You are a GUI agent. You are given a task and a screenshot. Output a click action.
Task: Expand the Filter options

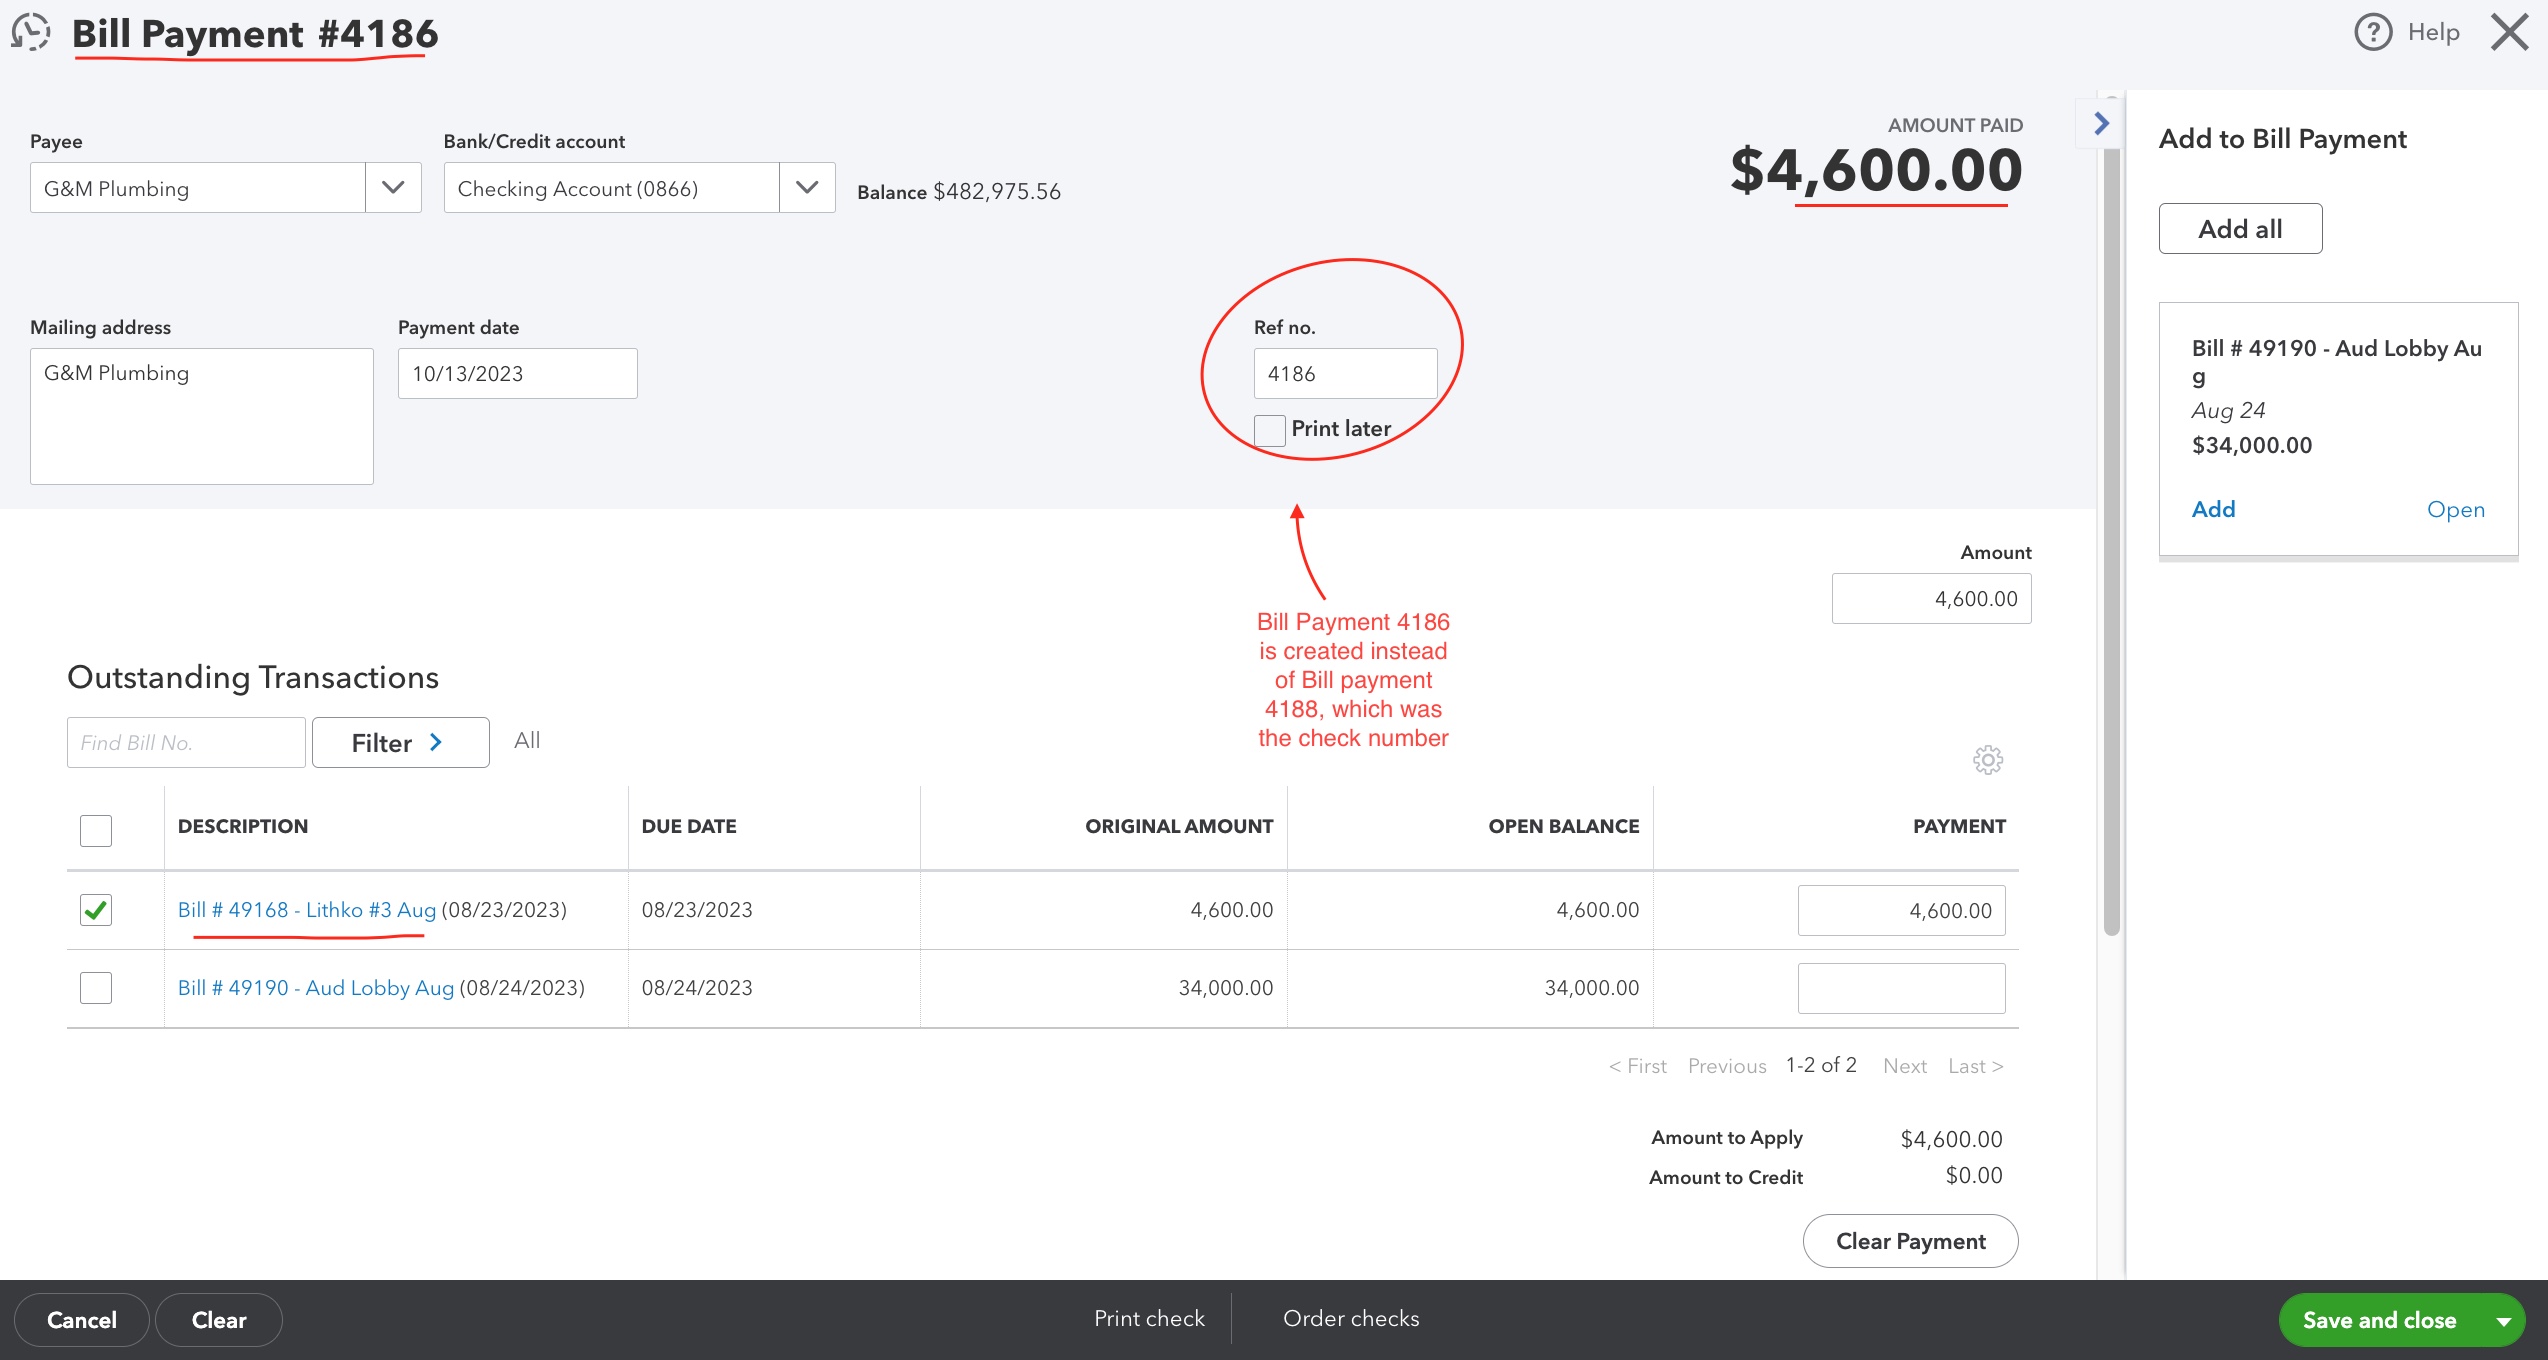pos(399,742)
